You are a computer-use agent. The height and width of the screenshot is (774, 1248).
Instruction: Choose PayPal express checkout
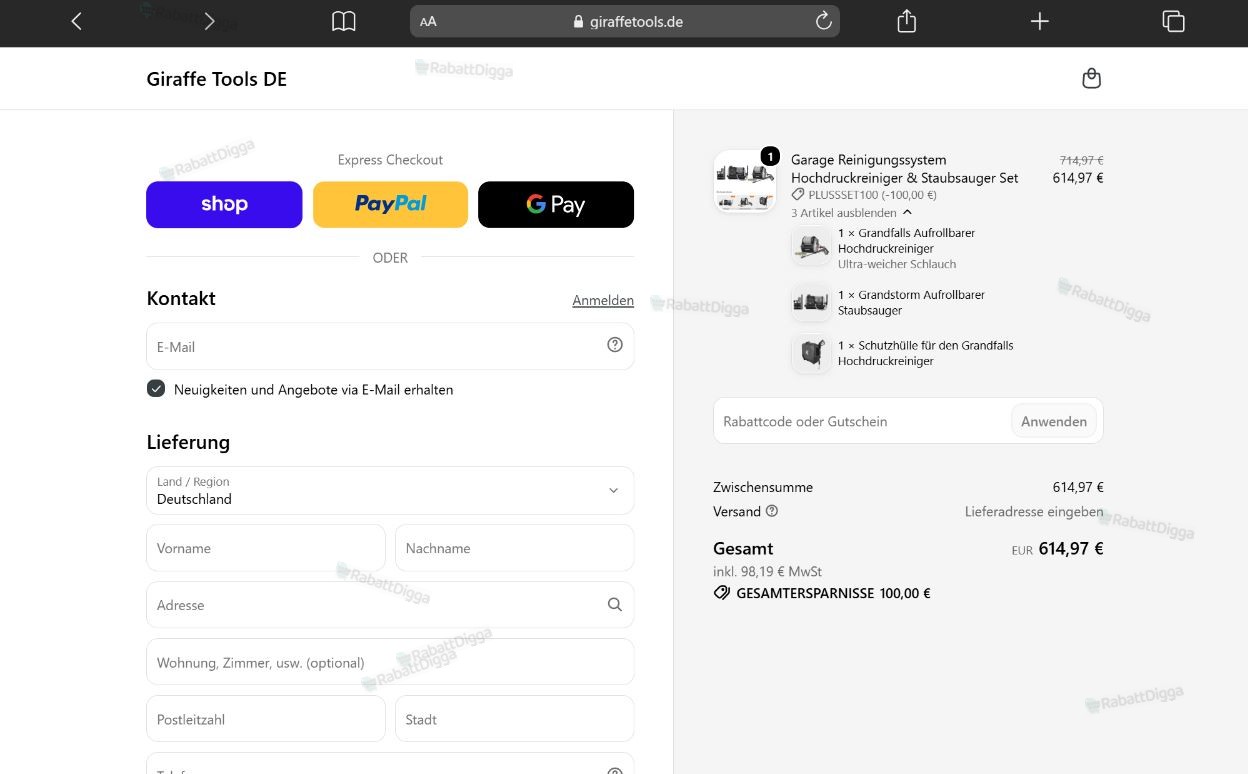390,204
